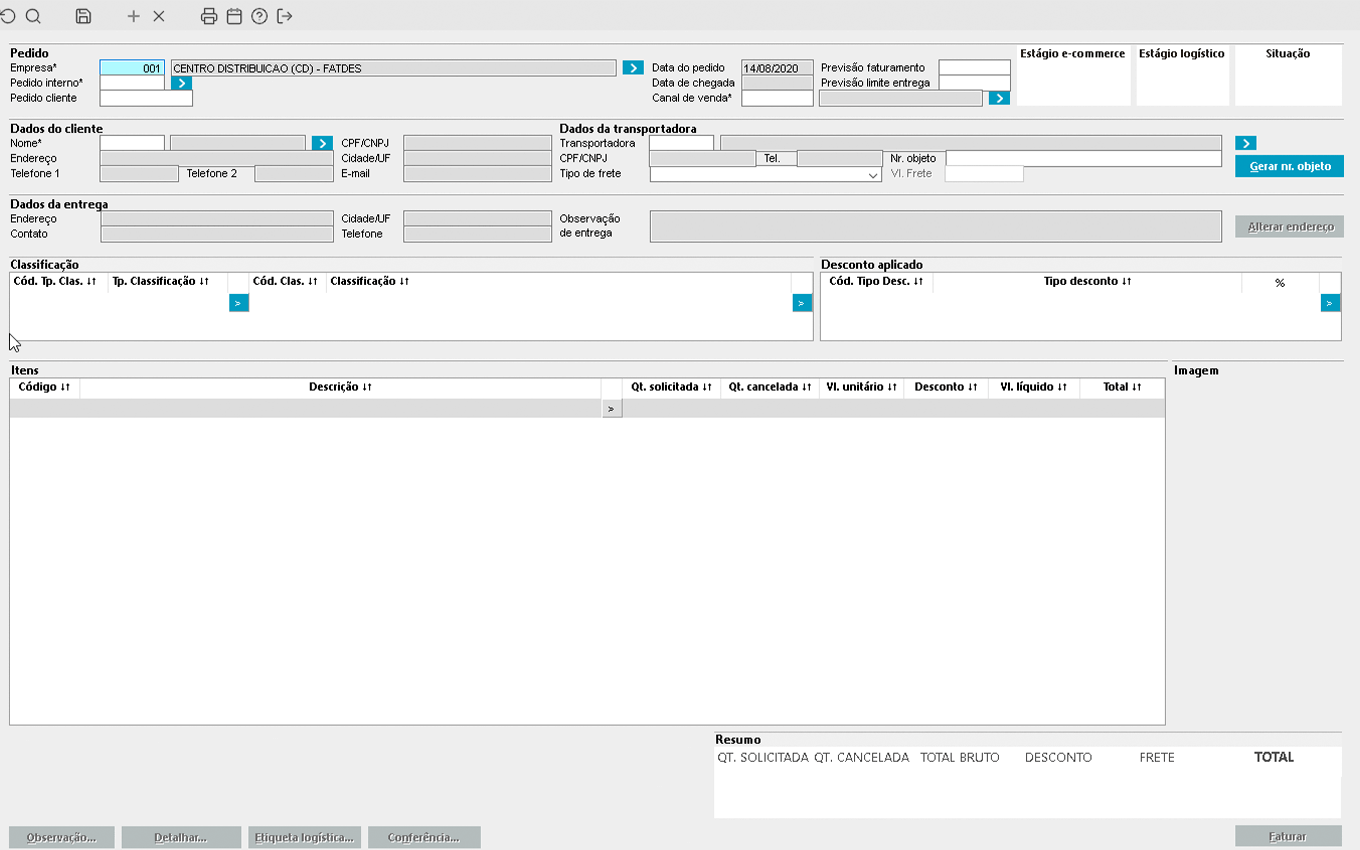Click the search magnifier toolbar icon

pyautogui.click(x=33, y=16)
